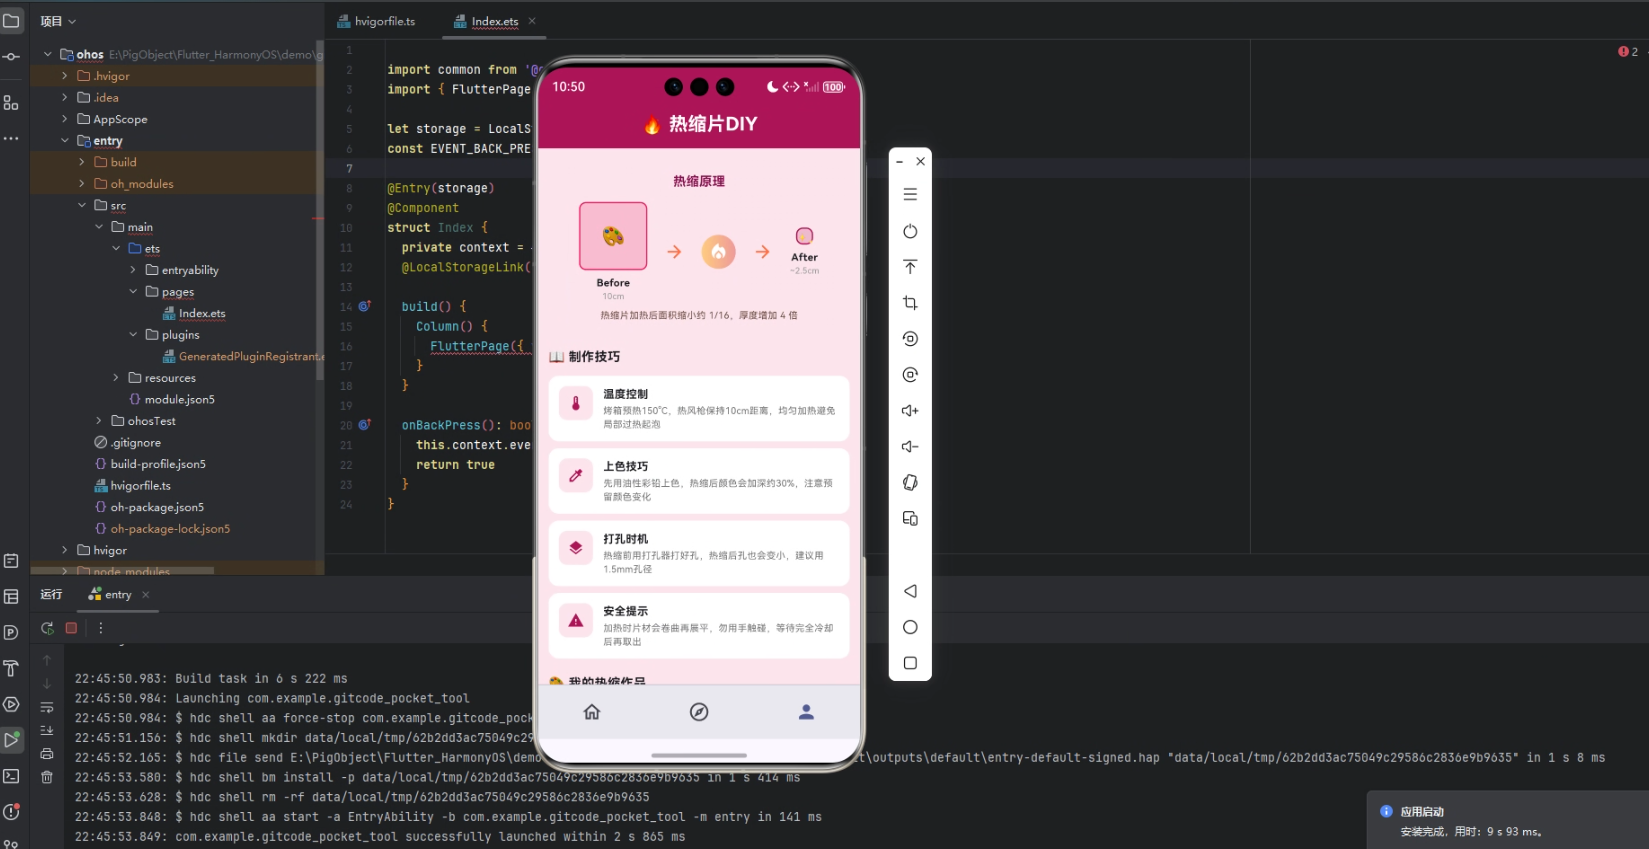This screenshot has width=1649, height=849.
Task: Collapse the entry module folder
Action: point(65,141)
